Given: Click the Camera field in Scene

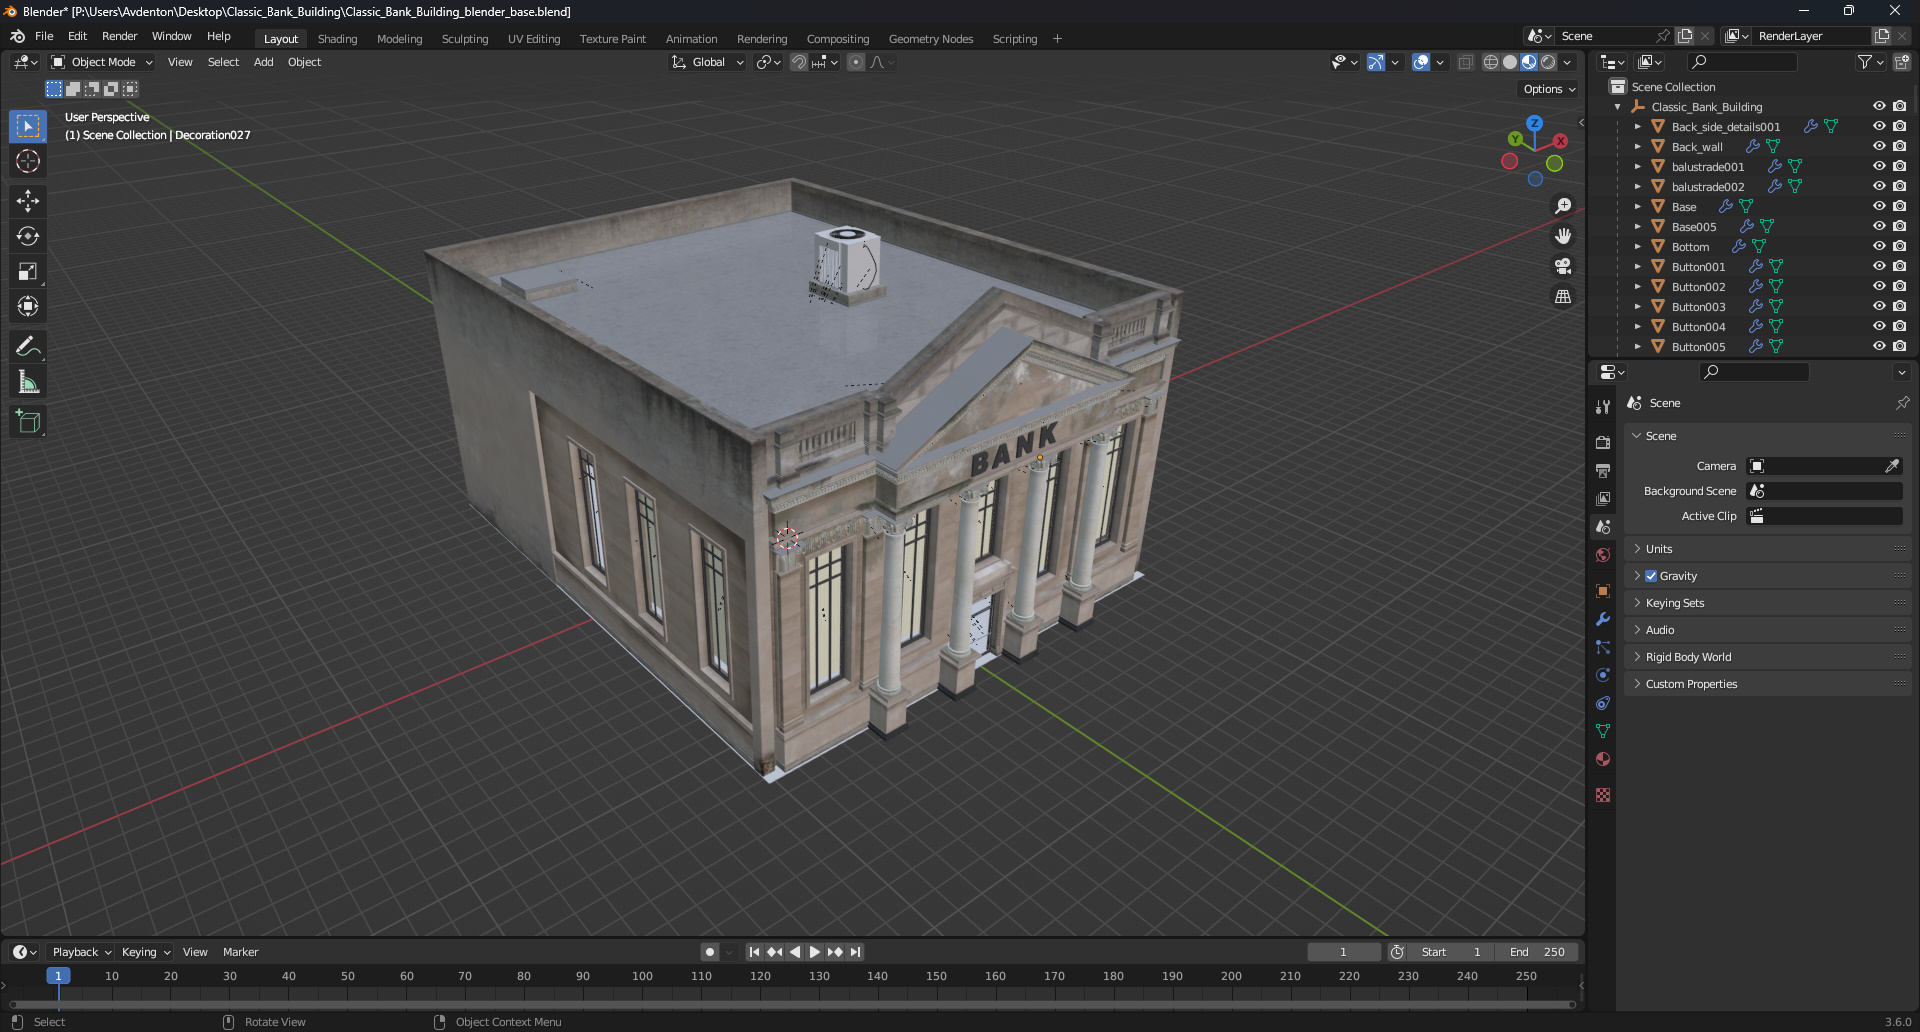Looking at the screenshot, I should 1824,466.
